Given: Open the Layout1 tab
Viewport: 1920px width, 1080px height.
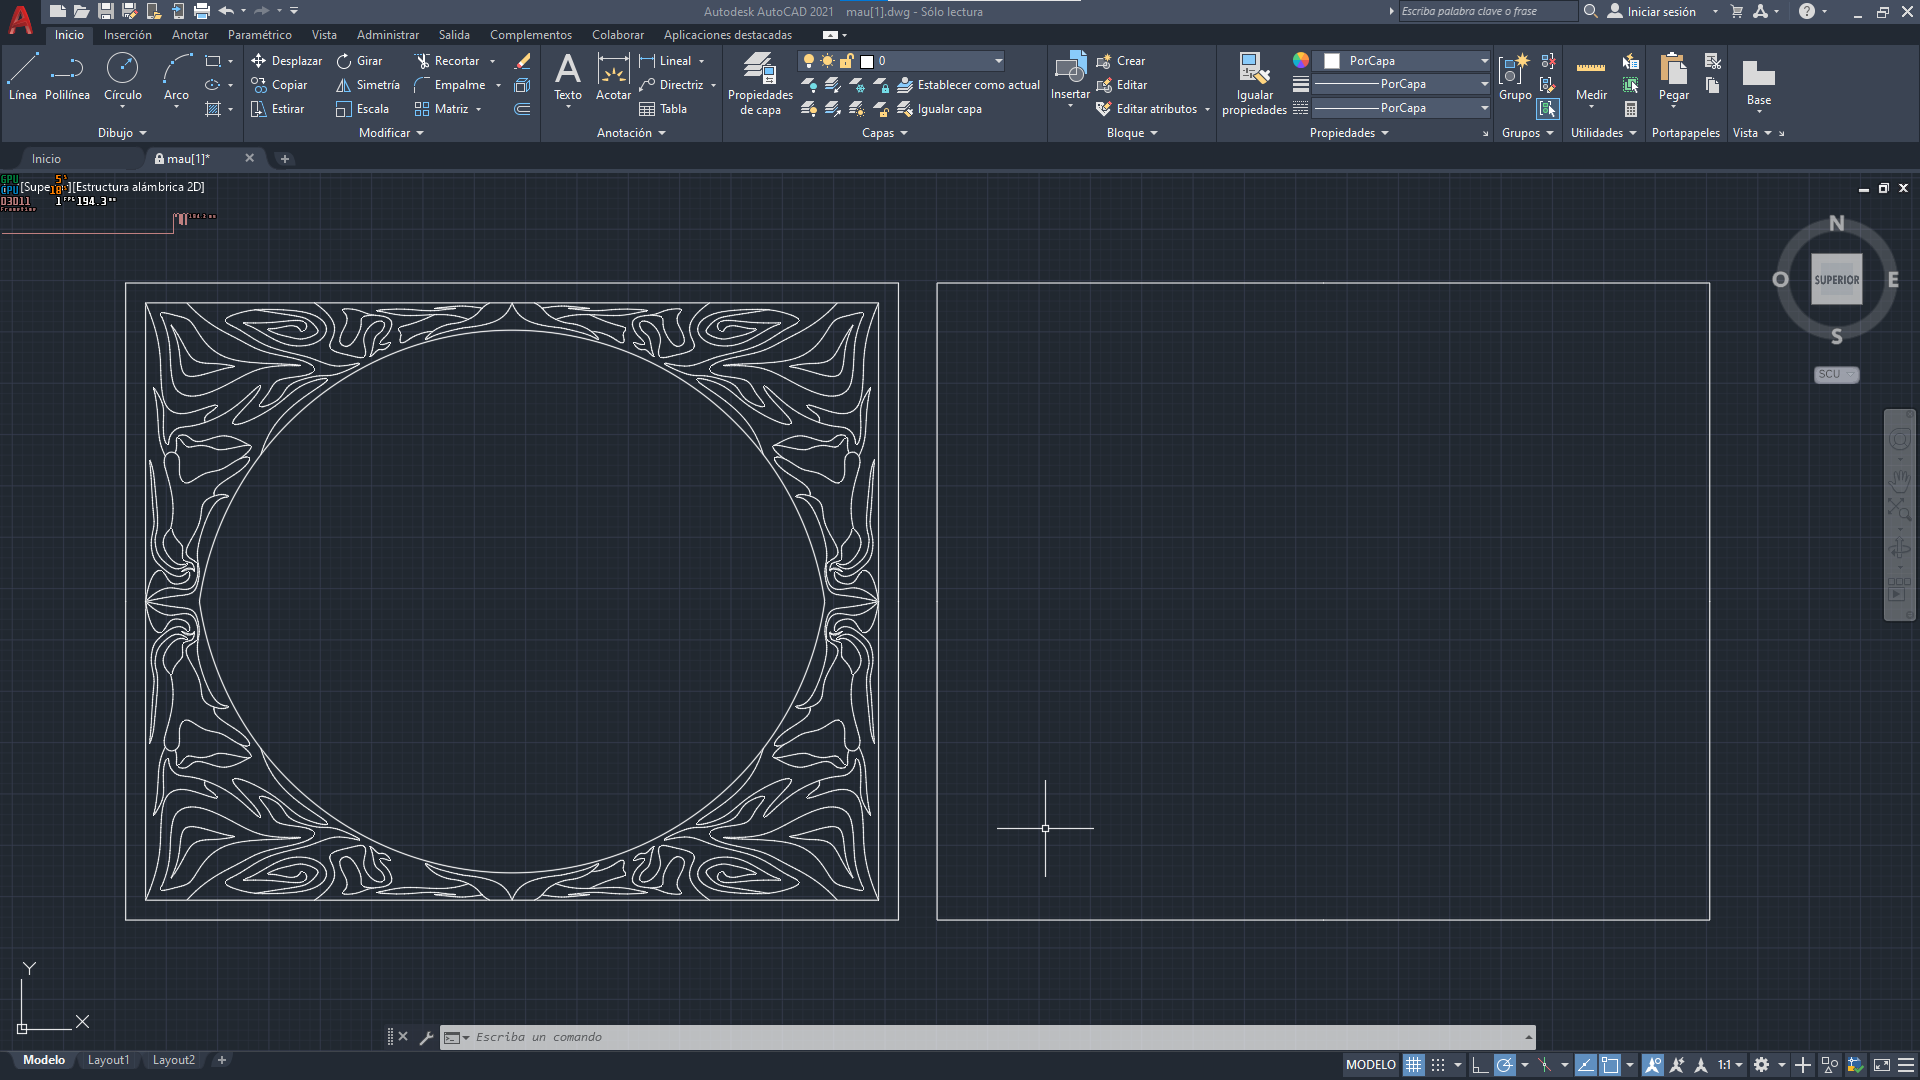Looking at the screenshot, I should [108, 1060].
